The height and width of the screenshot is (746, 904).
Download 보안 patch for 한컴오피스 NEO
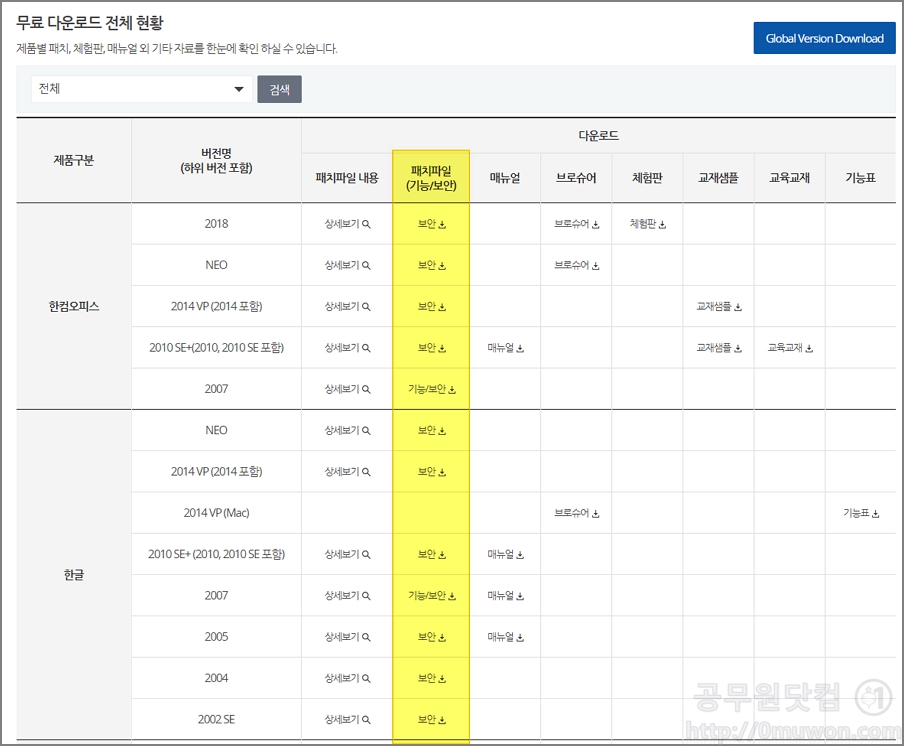(x=432, y=265)
